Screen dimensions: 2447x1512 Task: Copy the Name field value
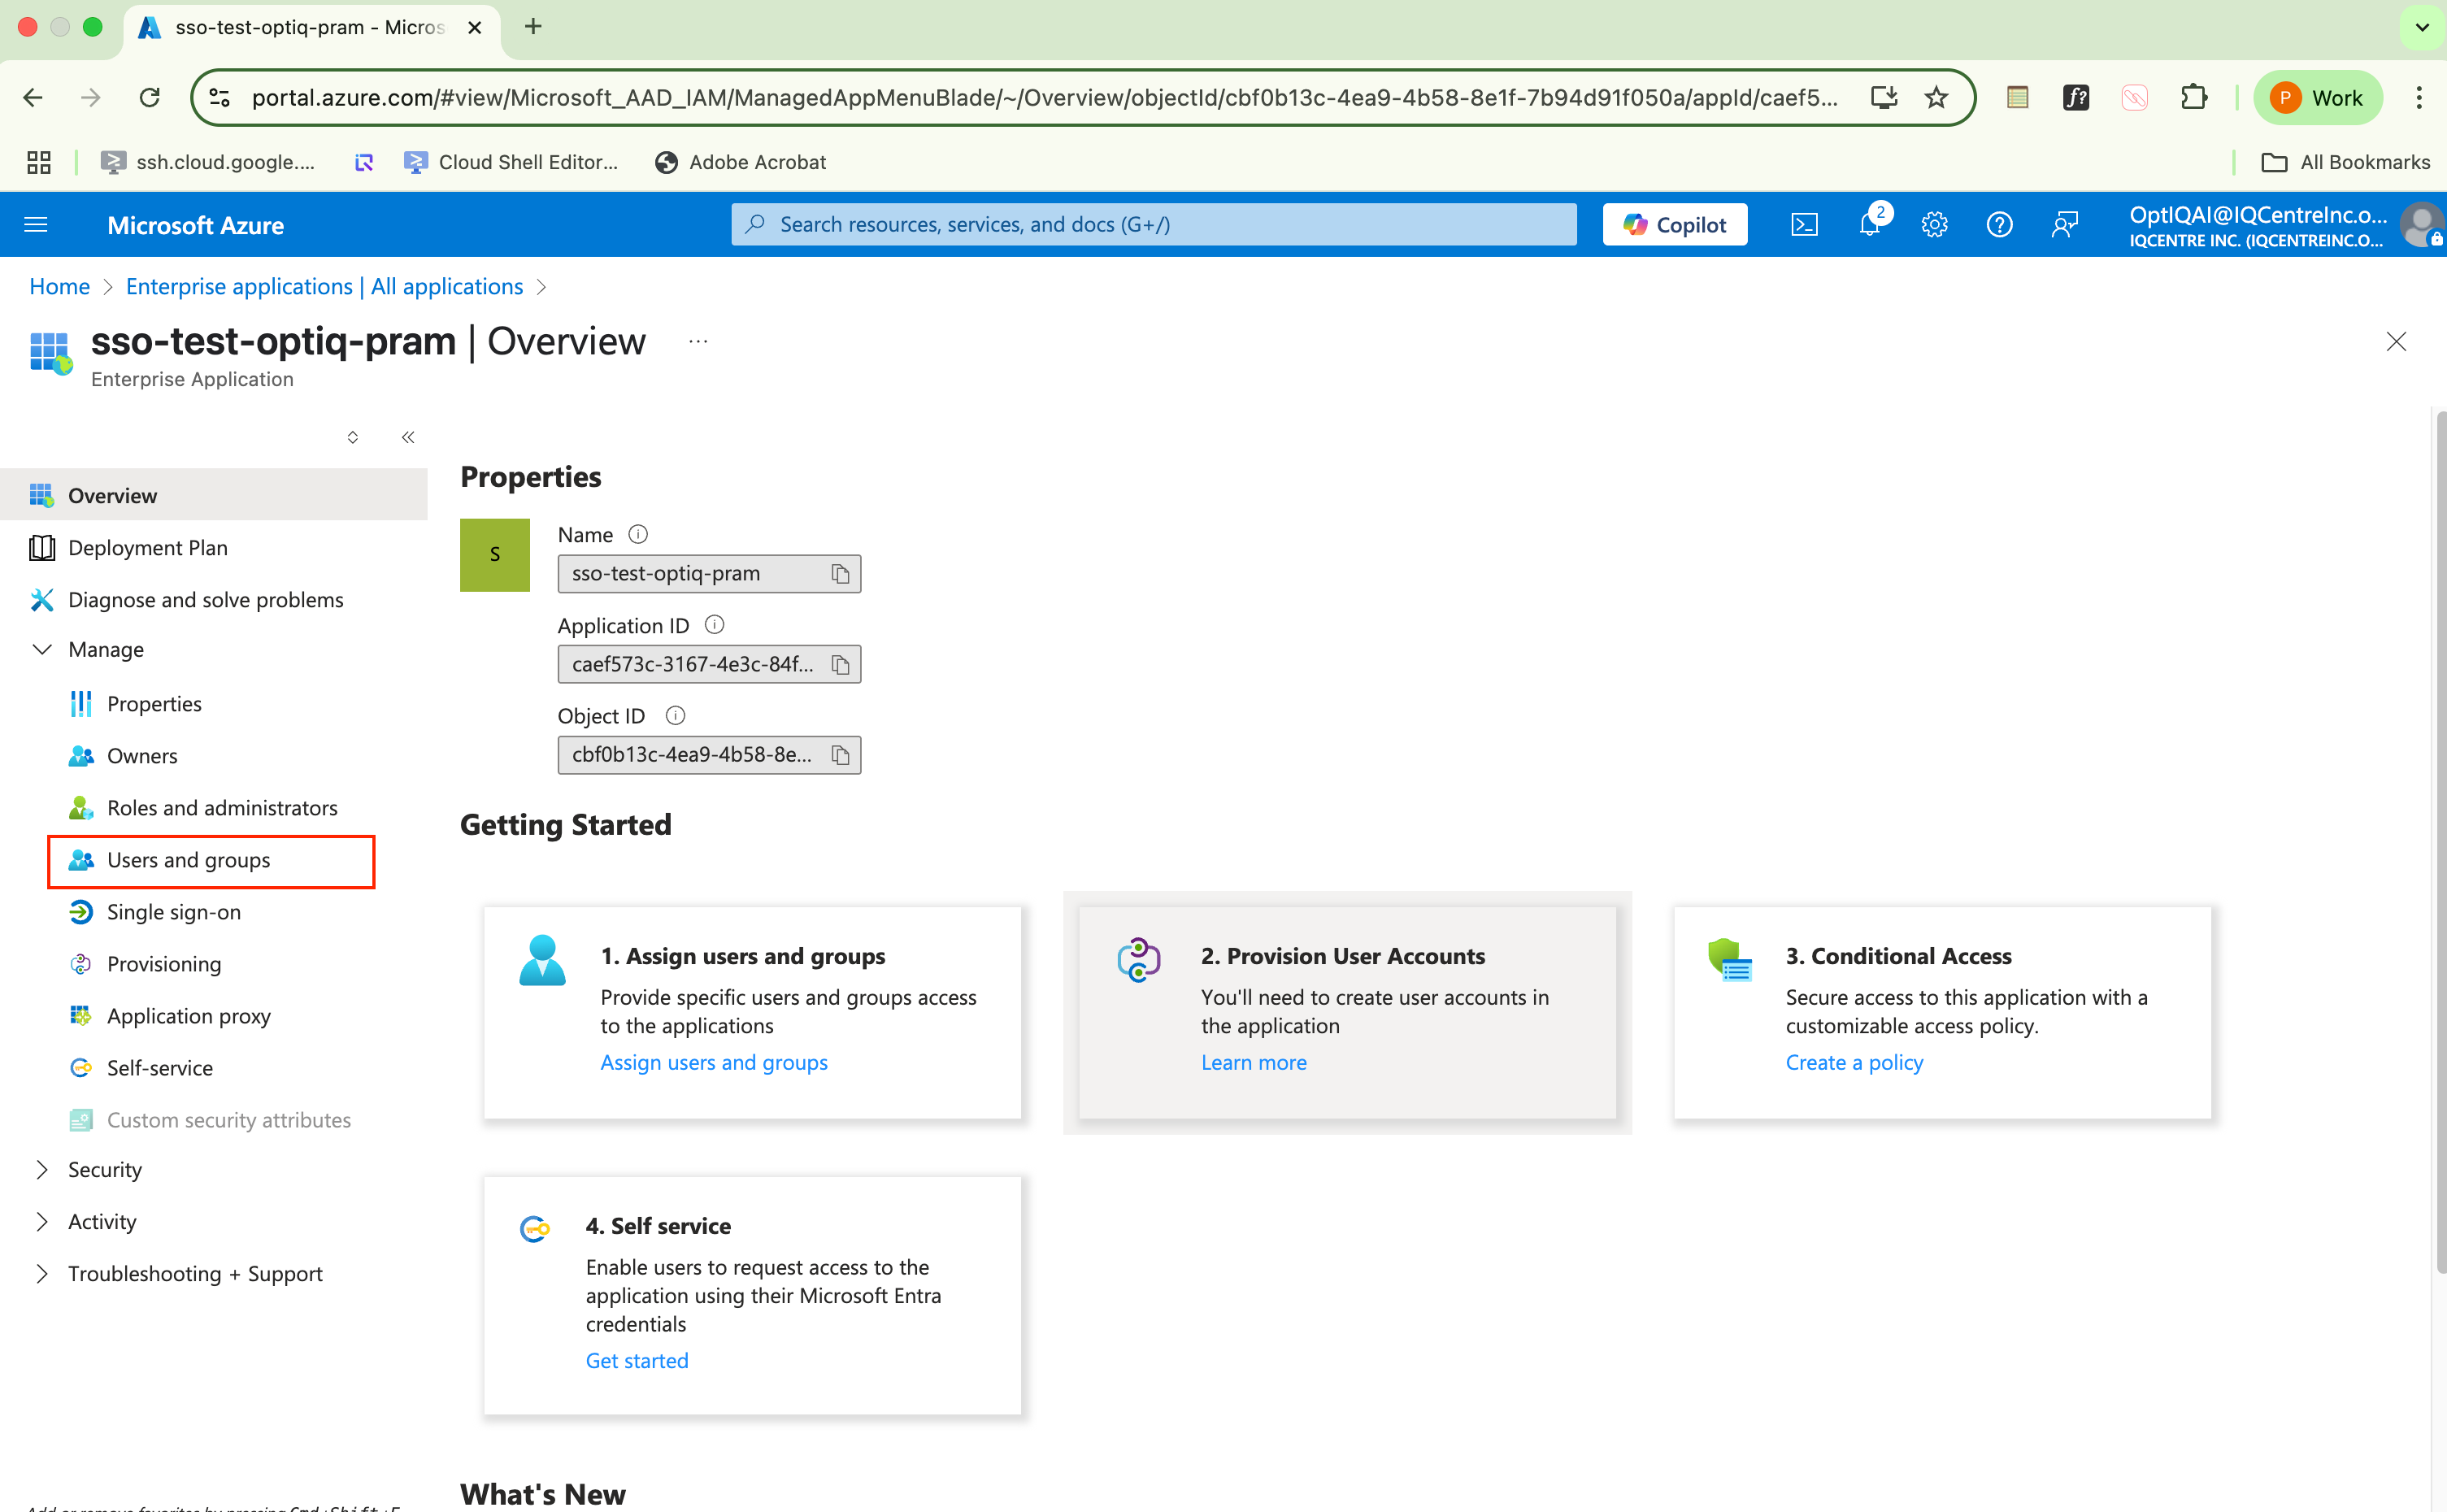point(840,574)
